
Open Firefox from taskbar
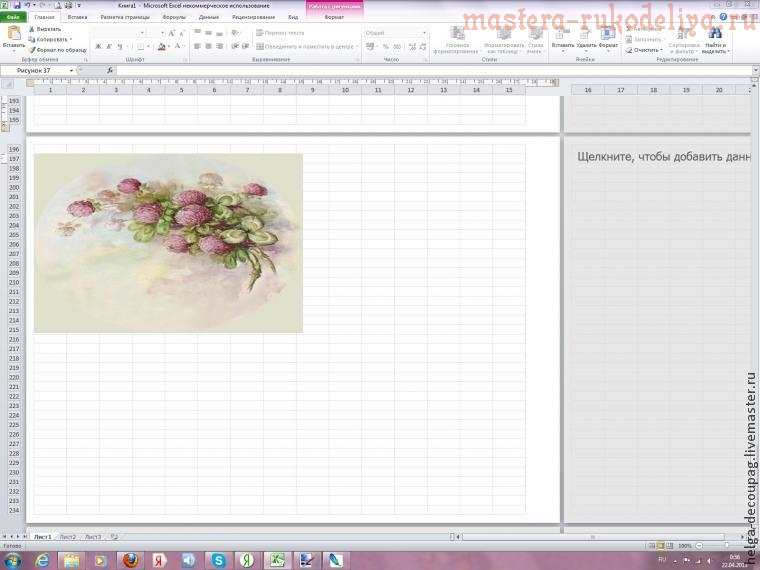(x=130, y=560)
